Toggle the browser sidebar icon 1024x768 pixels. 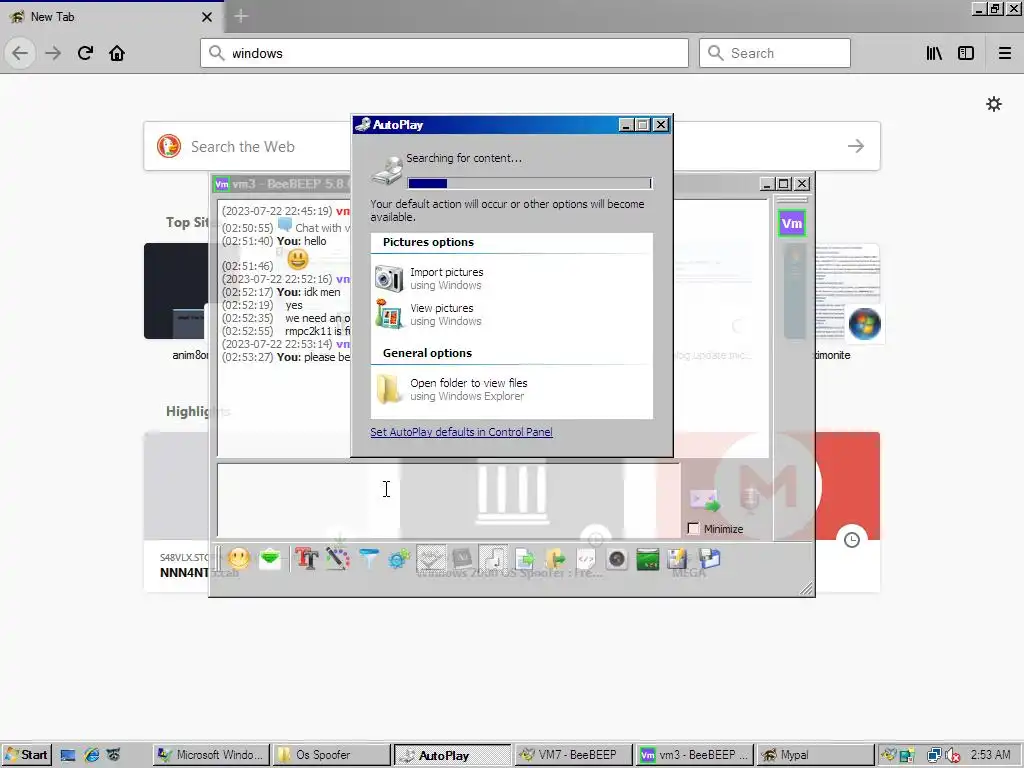[966, 53]
